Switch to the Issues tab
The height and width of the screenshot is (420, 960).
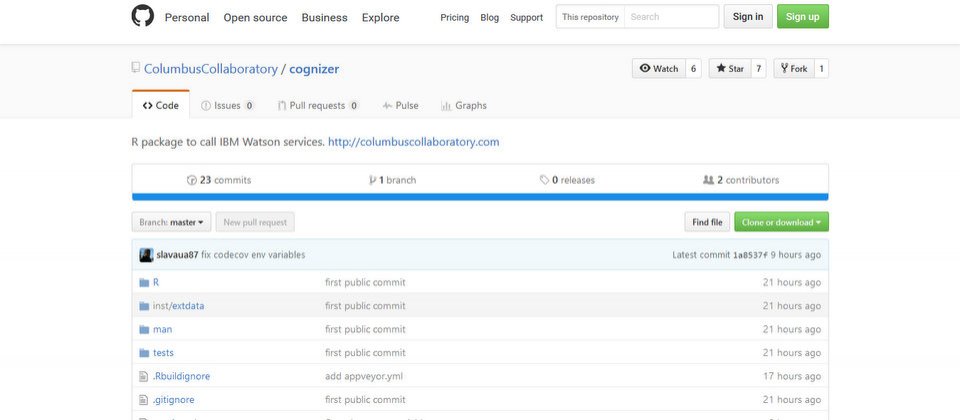tap(228, 105)
